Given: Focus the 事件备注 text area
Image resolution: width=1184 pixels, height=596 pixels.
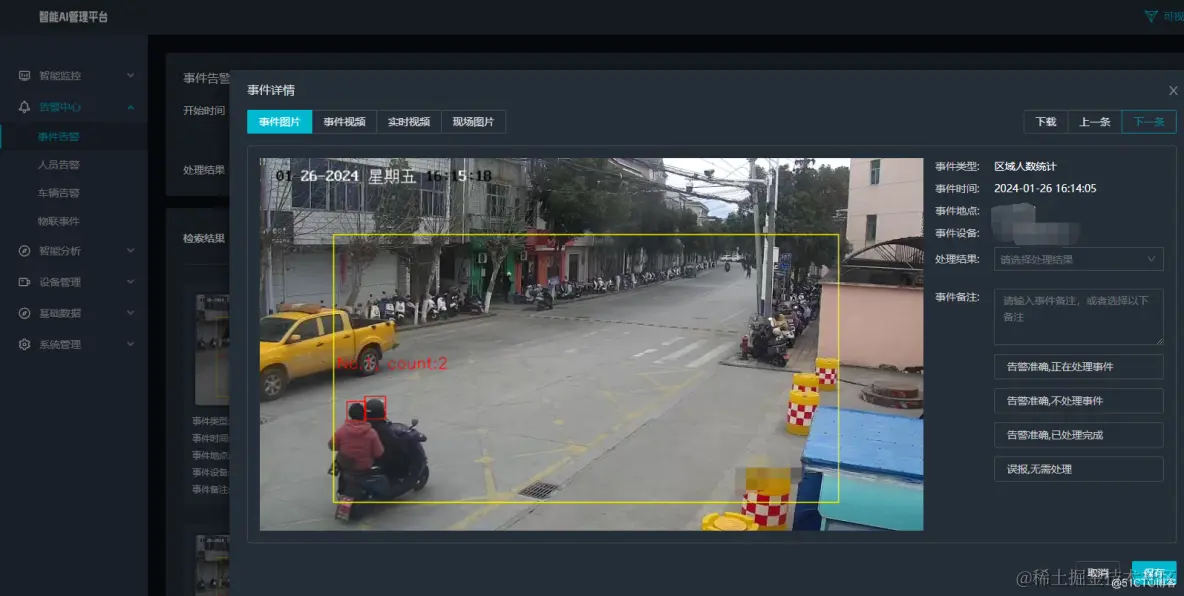Looking at the screenshot, I should pos(1078,317).
